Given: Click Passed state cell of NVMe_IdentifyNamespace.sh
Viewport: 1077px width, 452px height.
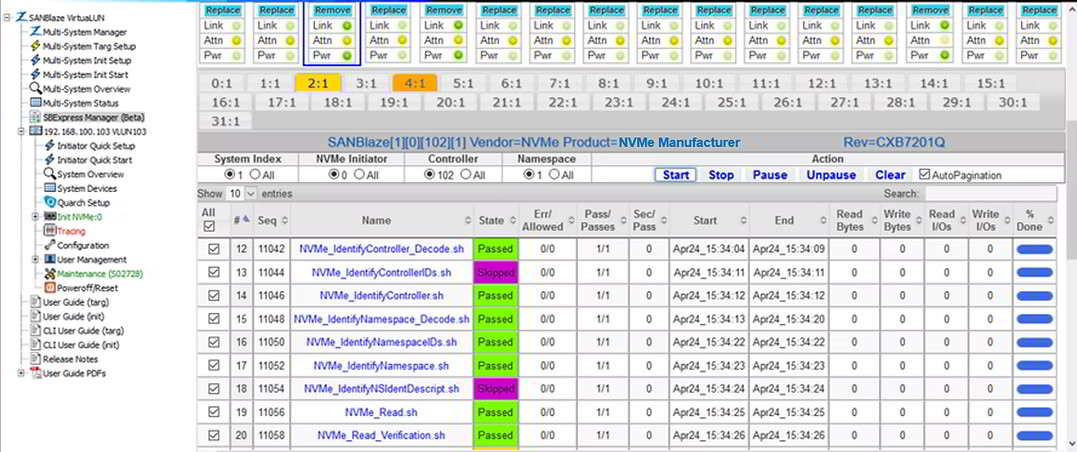Looking at the screenshot, I should coord(496,365).
